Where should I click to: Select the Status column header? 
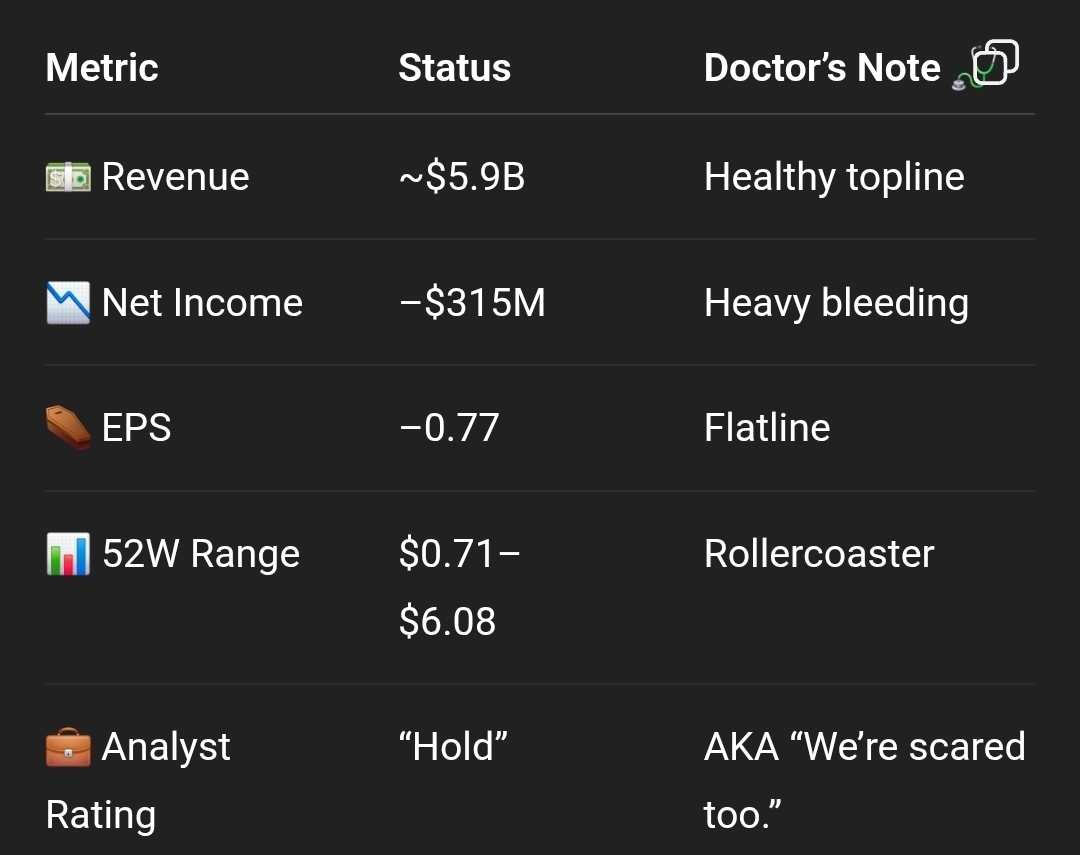(x=454, y=68)
